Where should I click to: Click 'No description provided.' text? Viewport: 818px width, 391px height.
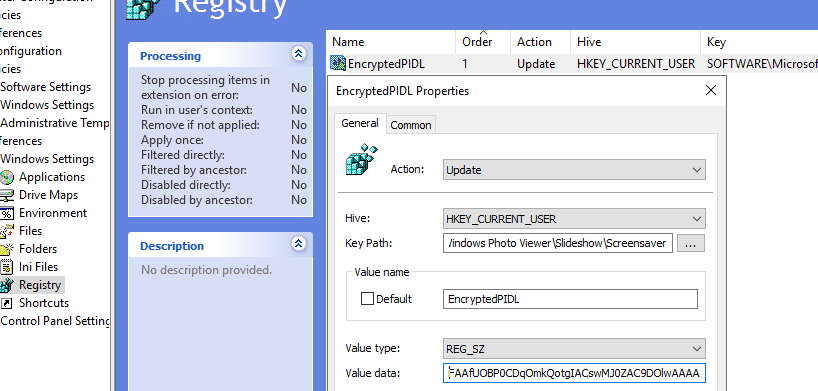[x=206, y=270]
